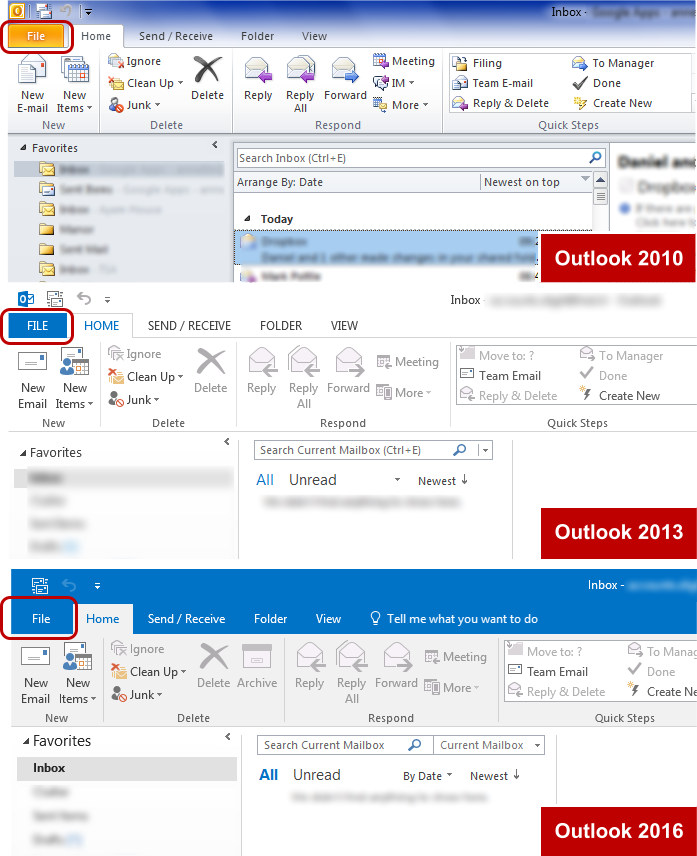Click Reply All icon in Outlook 2010
697x856 pixels.
click(301, 70)
